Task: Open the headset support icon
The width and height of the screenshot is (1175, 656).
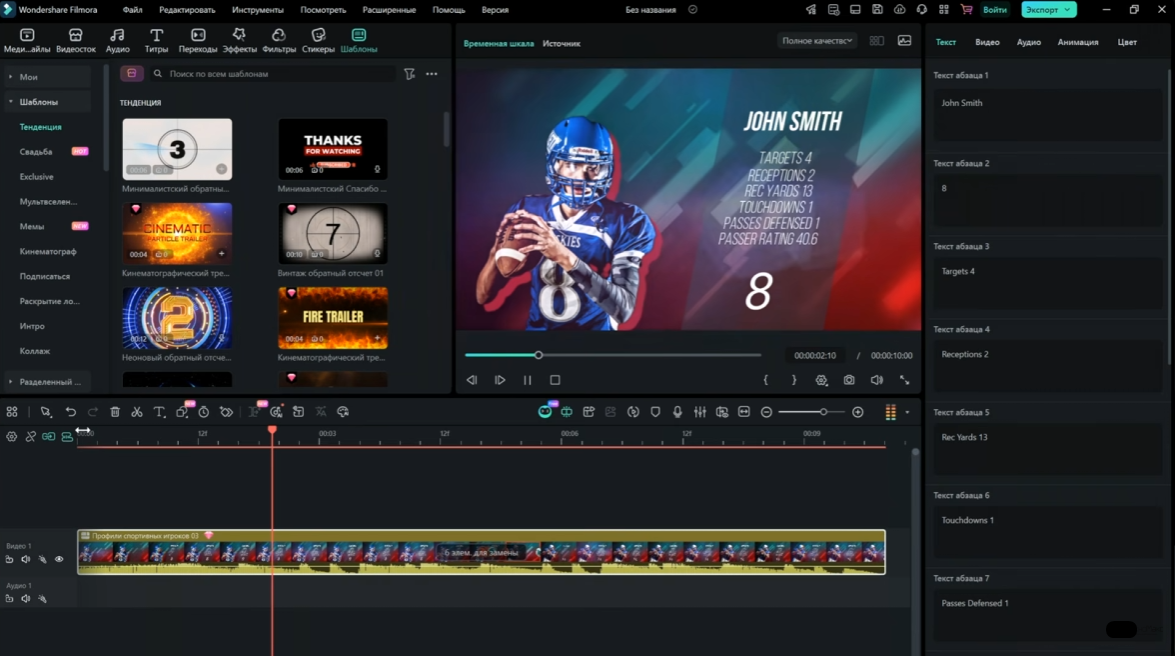Action: click(x=922, y=10)
